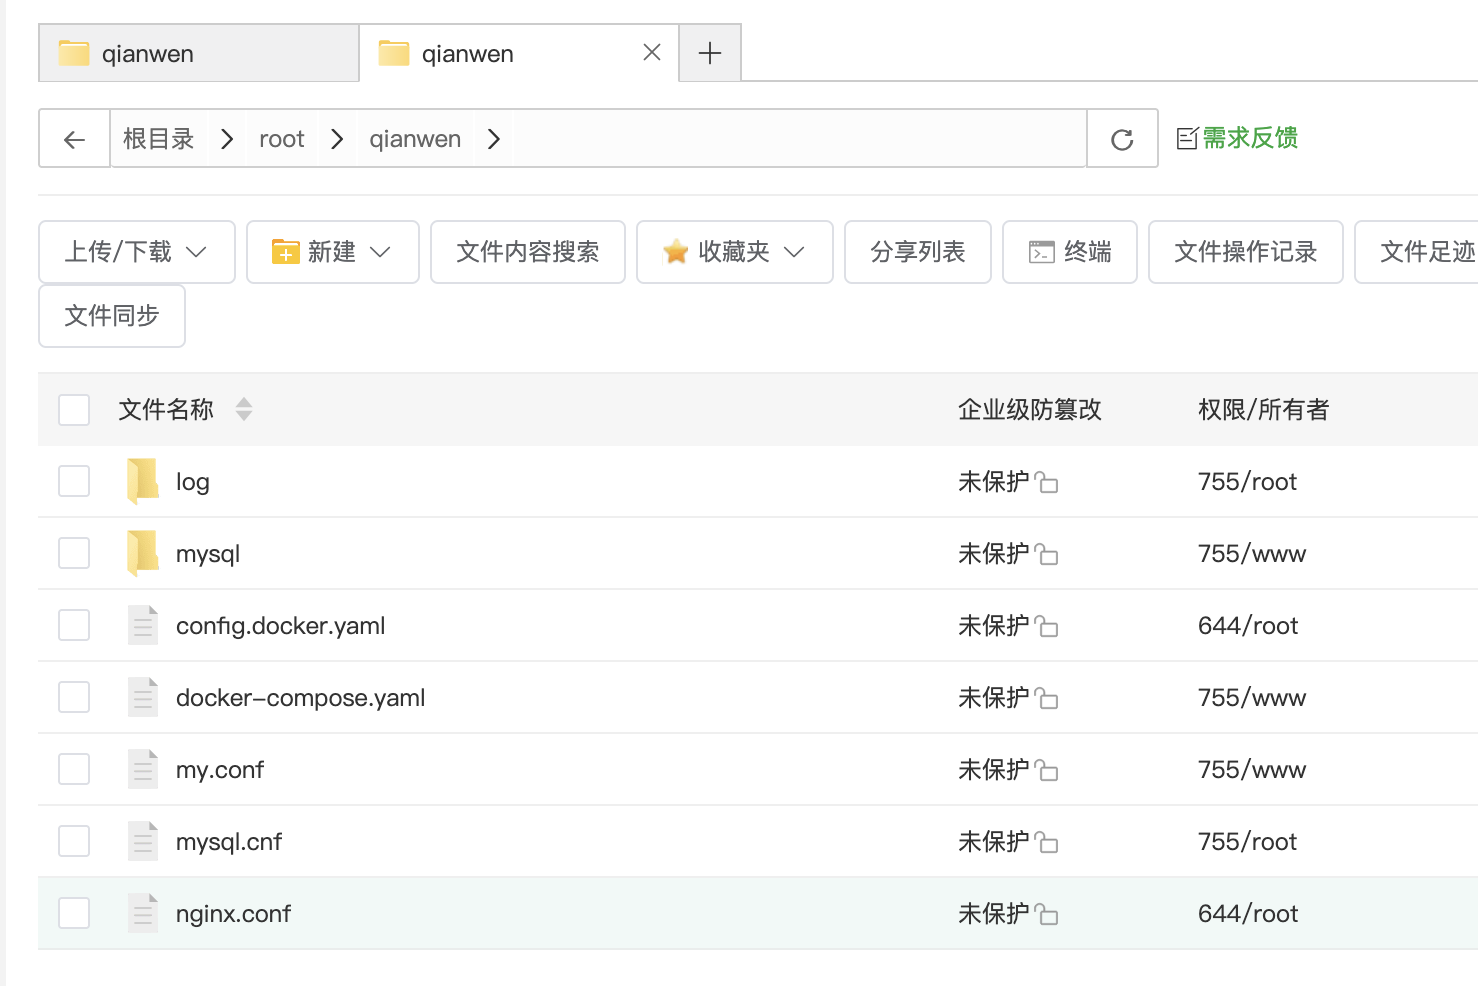Switch to the first qianwen tab
Image resolution: width=1478 pixels, height=986 pixels.
(199, 53)
